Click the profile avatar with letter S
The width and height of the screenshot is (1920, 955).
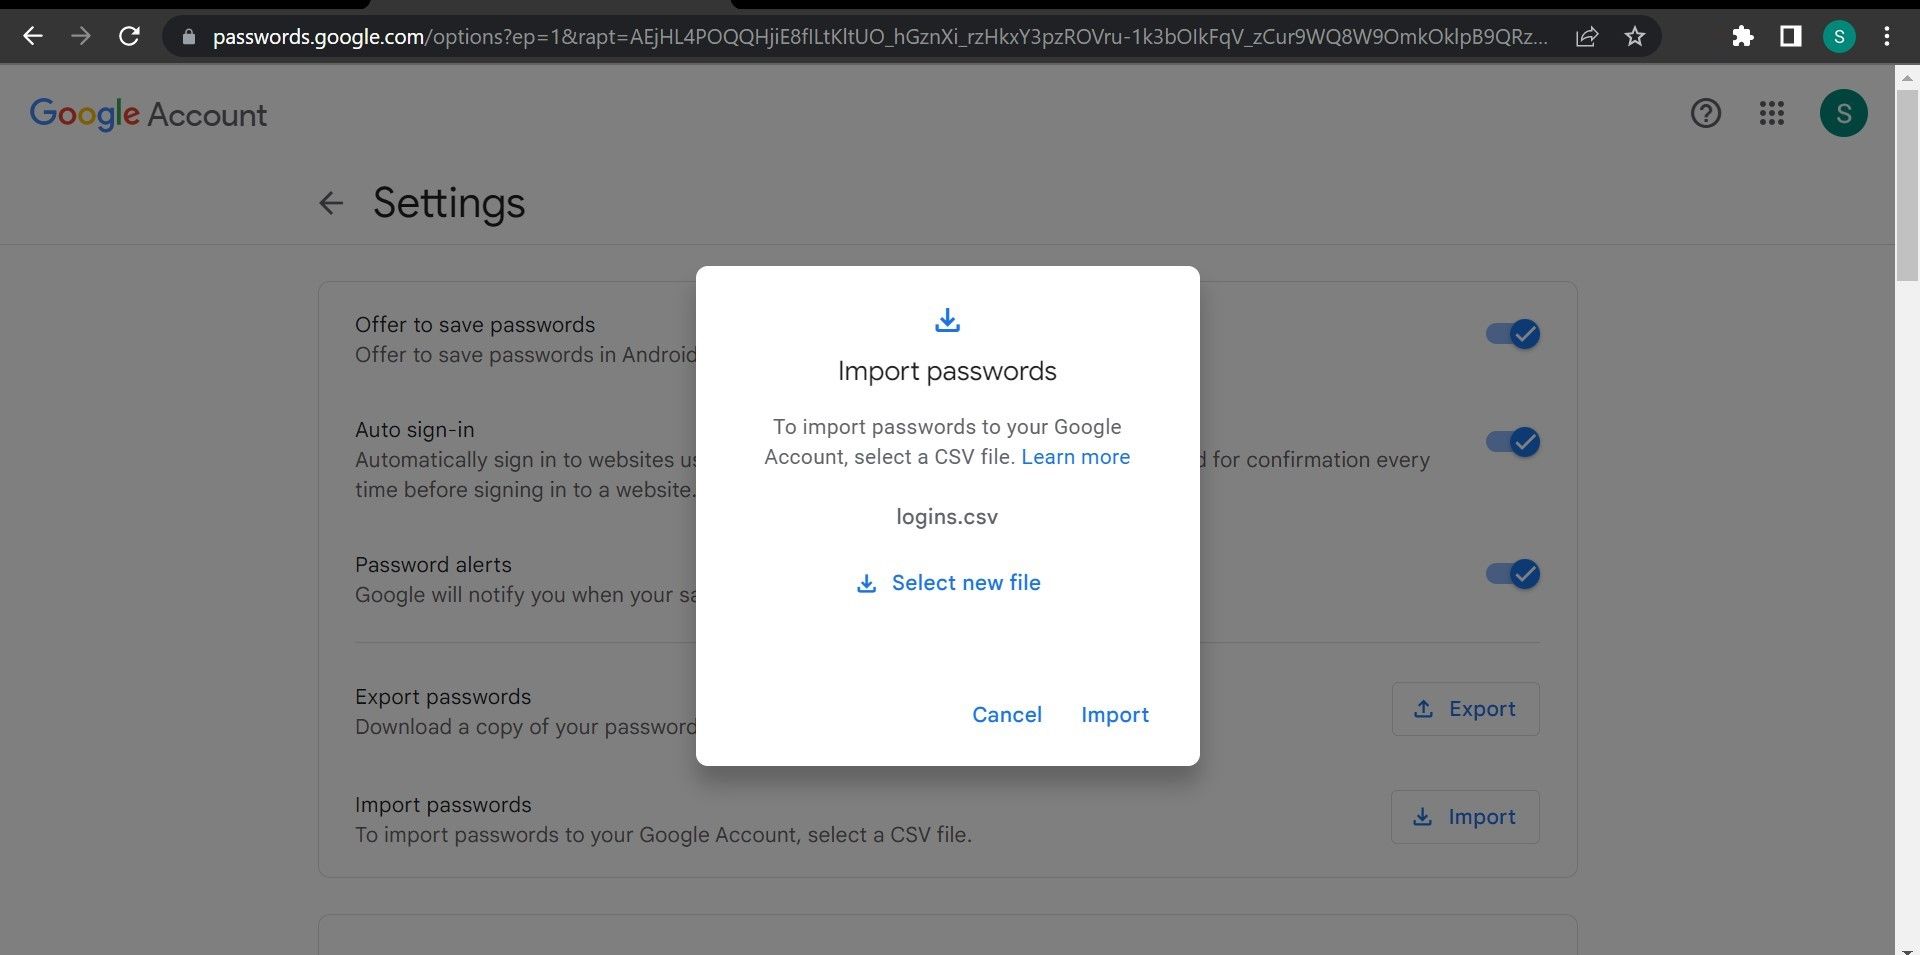pyautogui.click(x=1843, y=113)
